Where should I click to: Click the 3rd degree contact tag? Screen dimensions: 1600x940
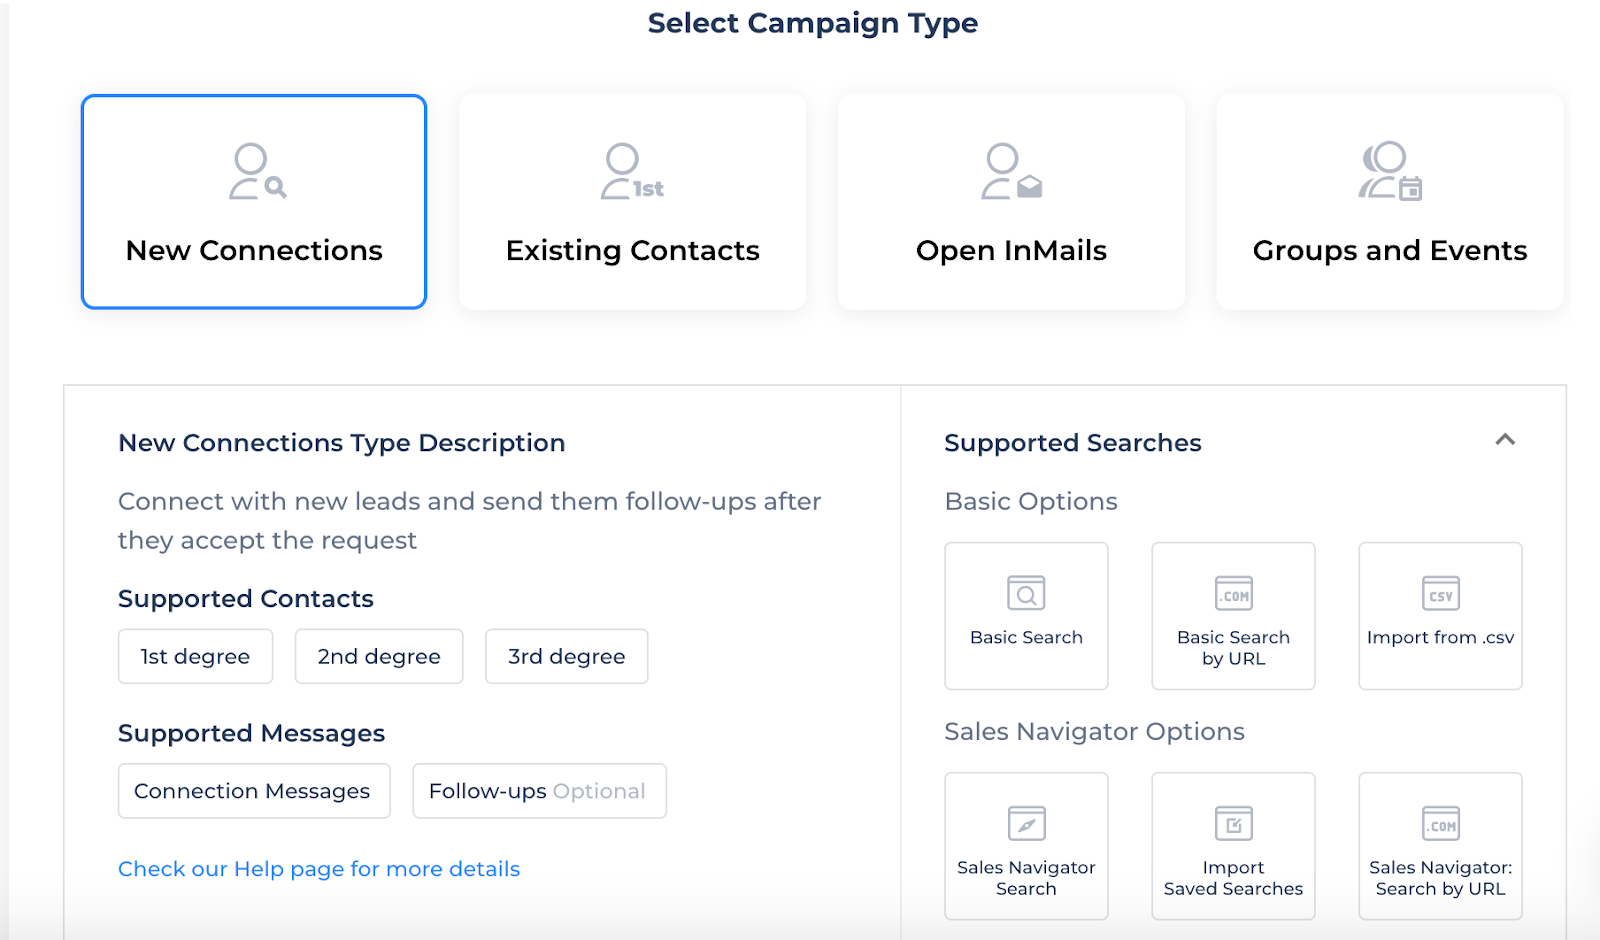[566, 656]
